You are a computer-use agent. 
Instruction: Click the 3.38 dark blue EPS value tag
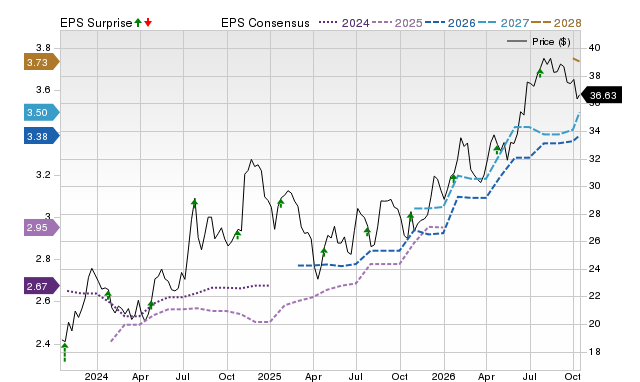coord(42,136)
